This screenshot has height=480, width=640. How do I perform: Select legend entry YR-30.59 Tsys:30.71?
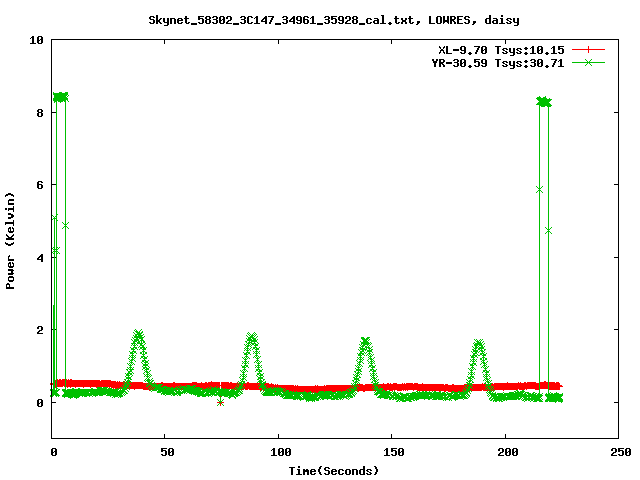[498, 63]
